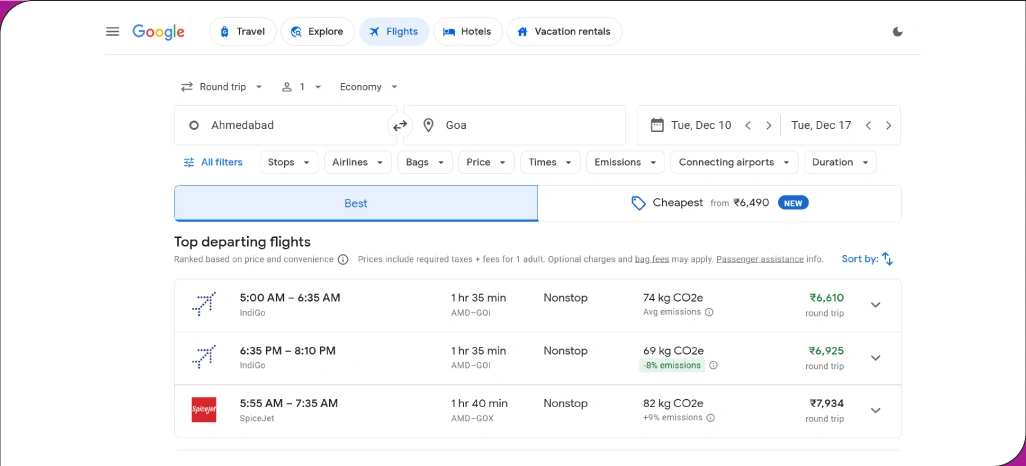Screen dimensions: 1026x466
Task: Expand the 5:00 AM IndiGo flight details
Action: [876, 305]
